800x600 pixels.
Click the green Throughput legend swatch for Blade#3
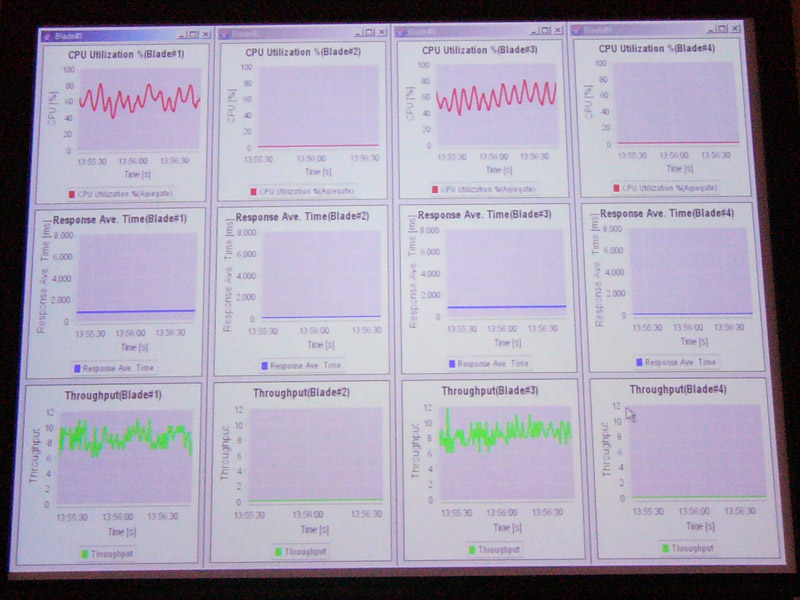[471, 549]
